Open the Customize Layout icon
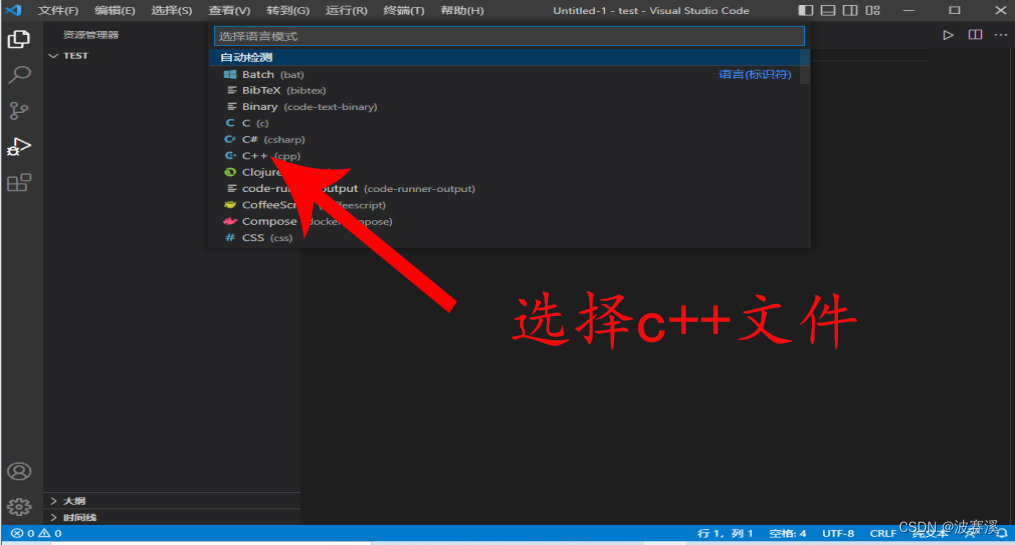Image resolution: width=1015 pixels, height=545 pixels. click(873, 10)
